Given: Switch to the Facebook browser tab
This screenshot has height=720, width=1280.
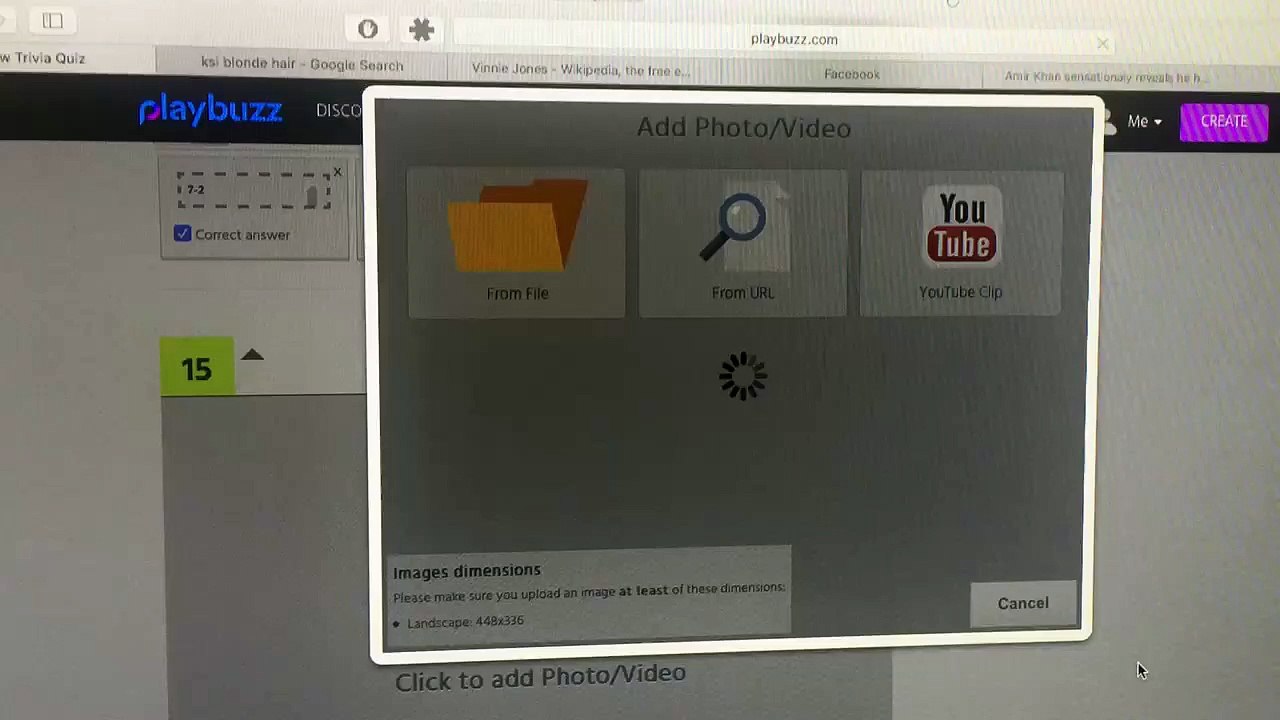Looking at the screenshot, I should click(852, 74).
